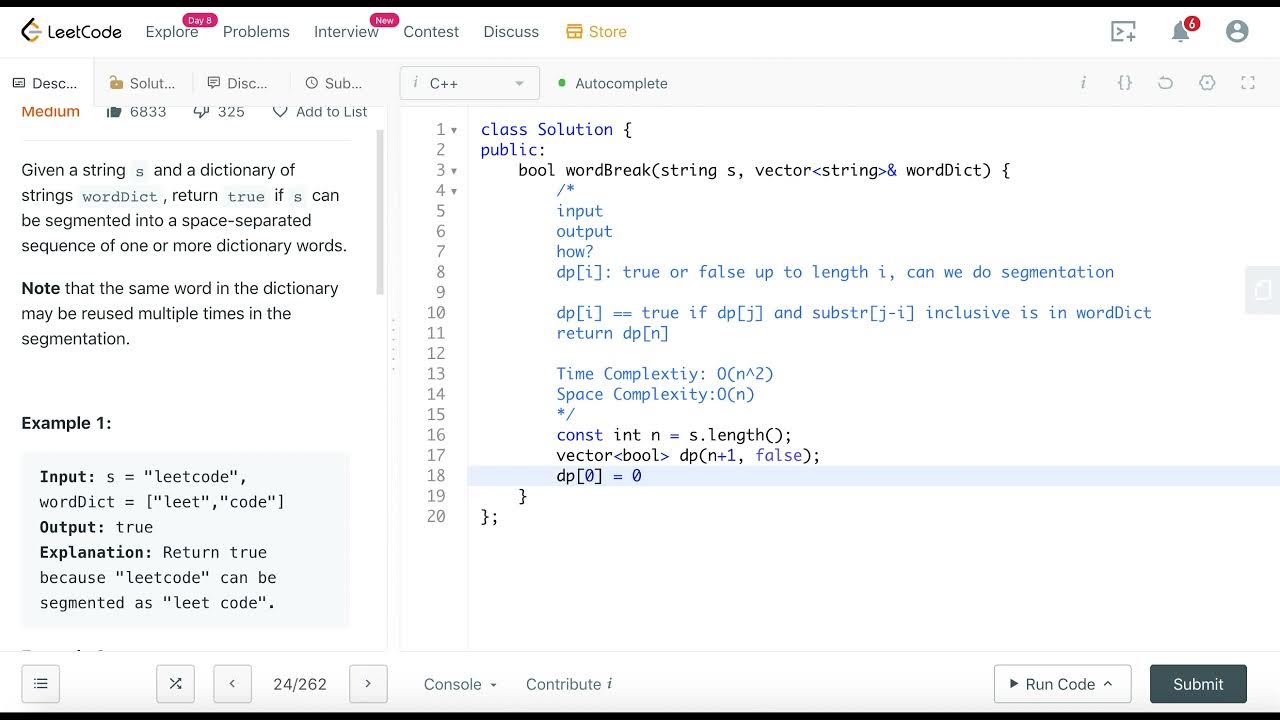Click the Store shop icon

coord(574,32)
